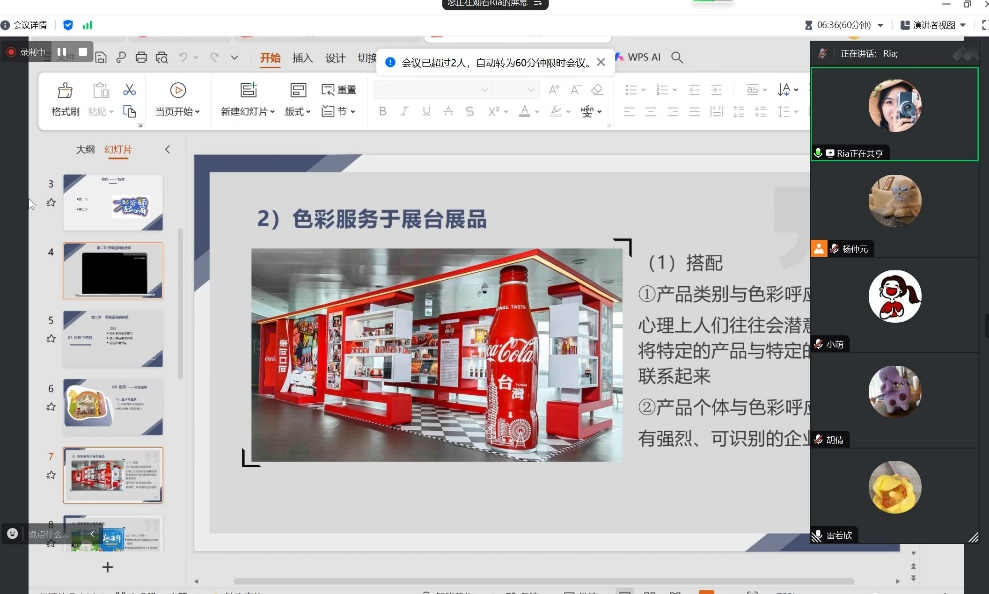Click the increase indent icon
Viewport: 989px width, 594px height.
pyautogui.click(x=717, y=90)
